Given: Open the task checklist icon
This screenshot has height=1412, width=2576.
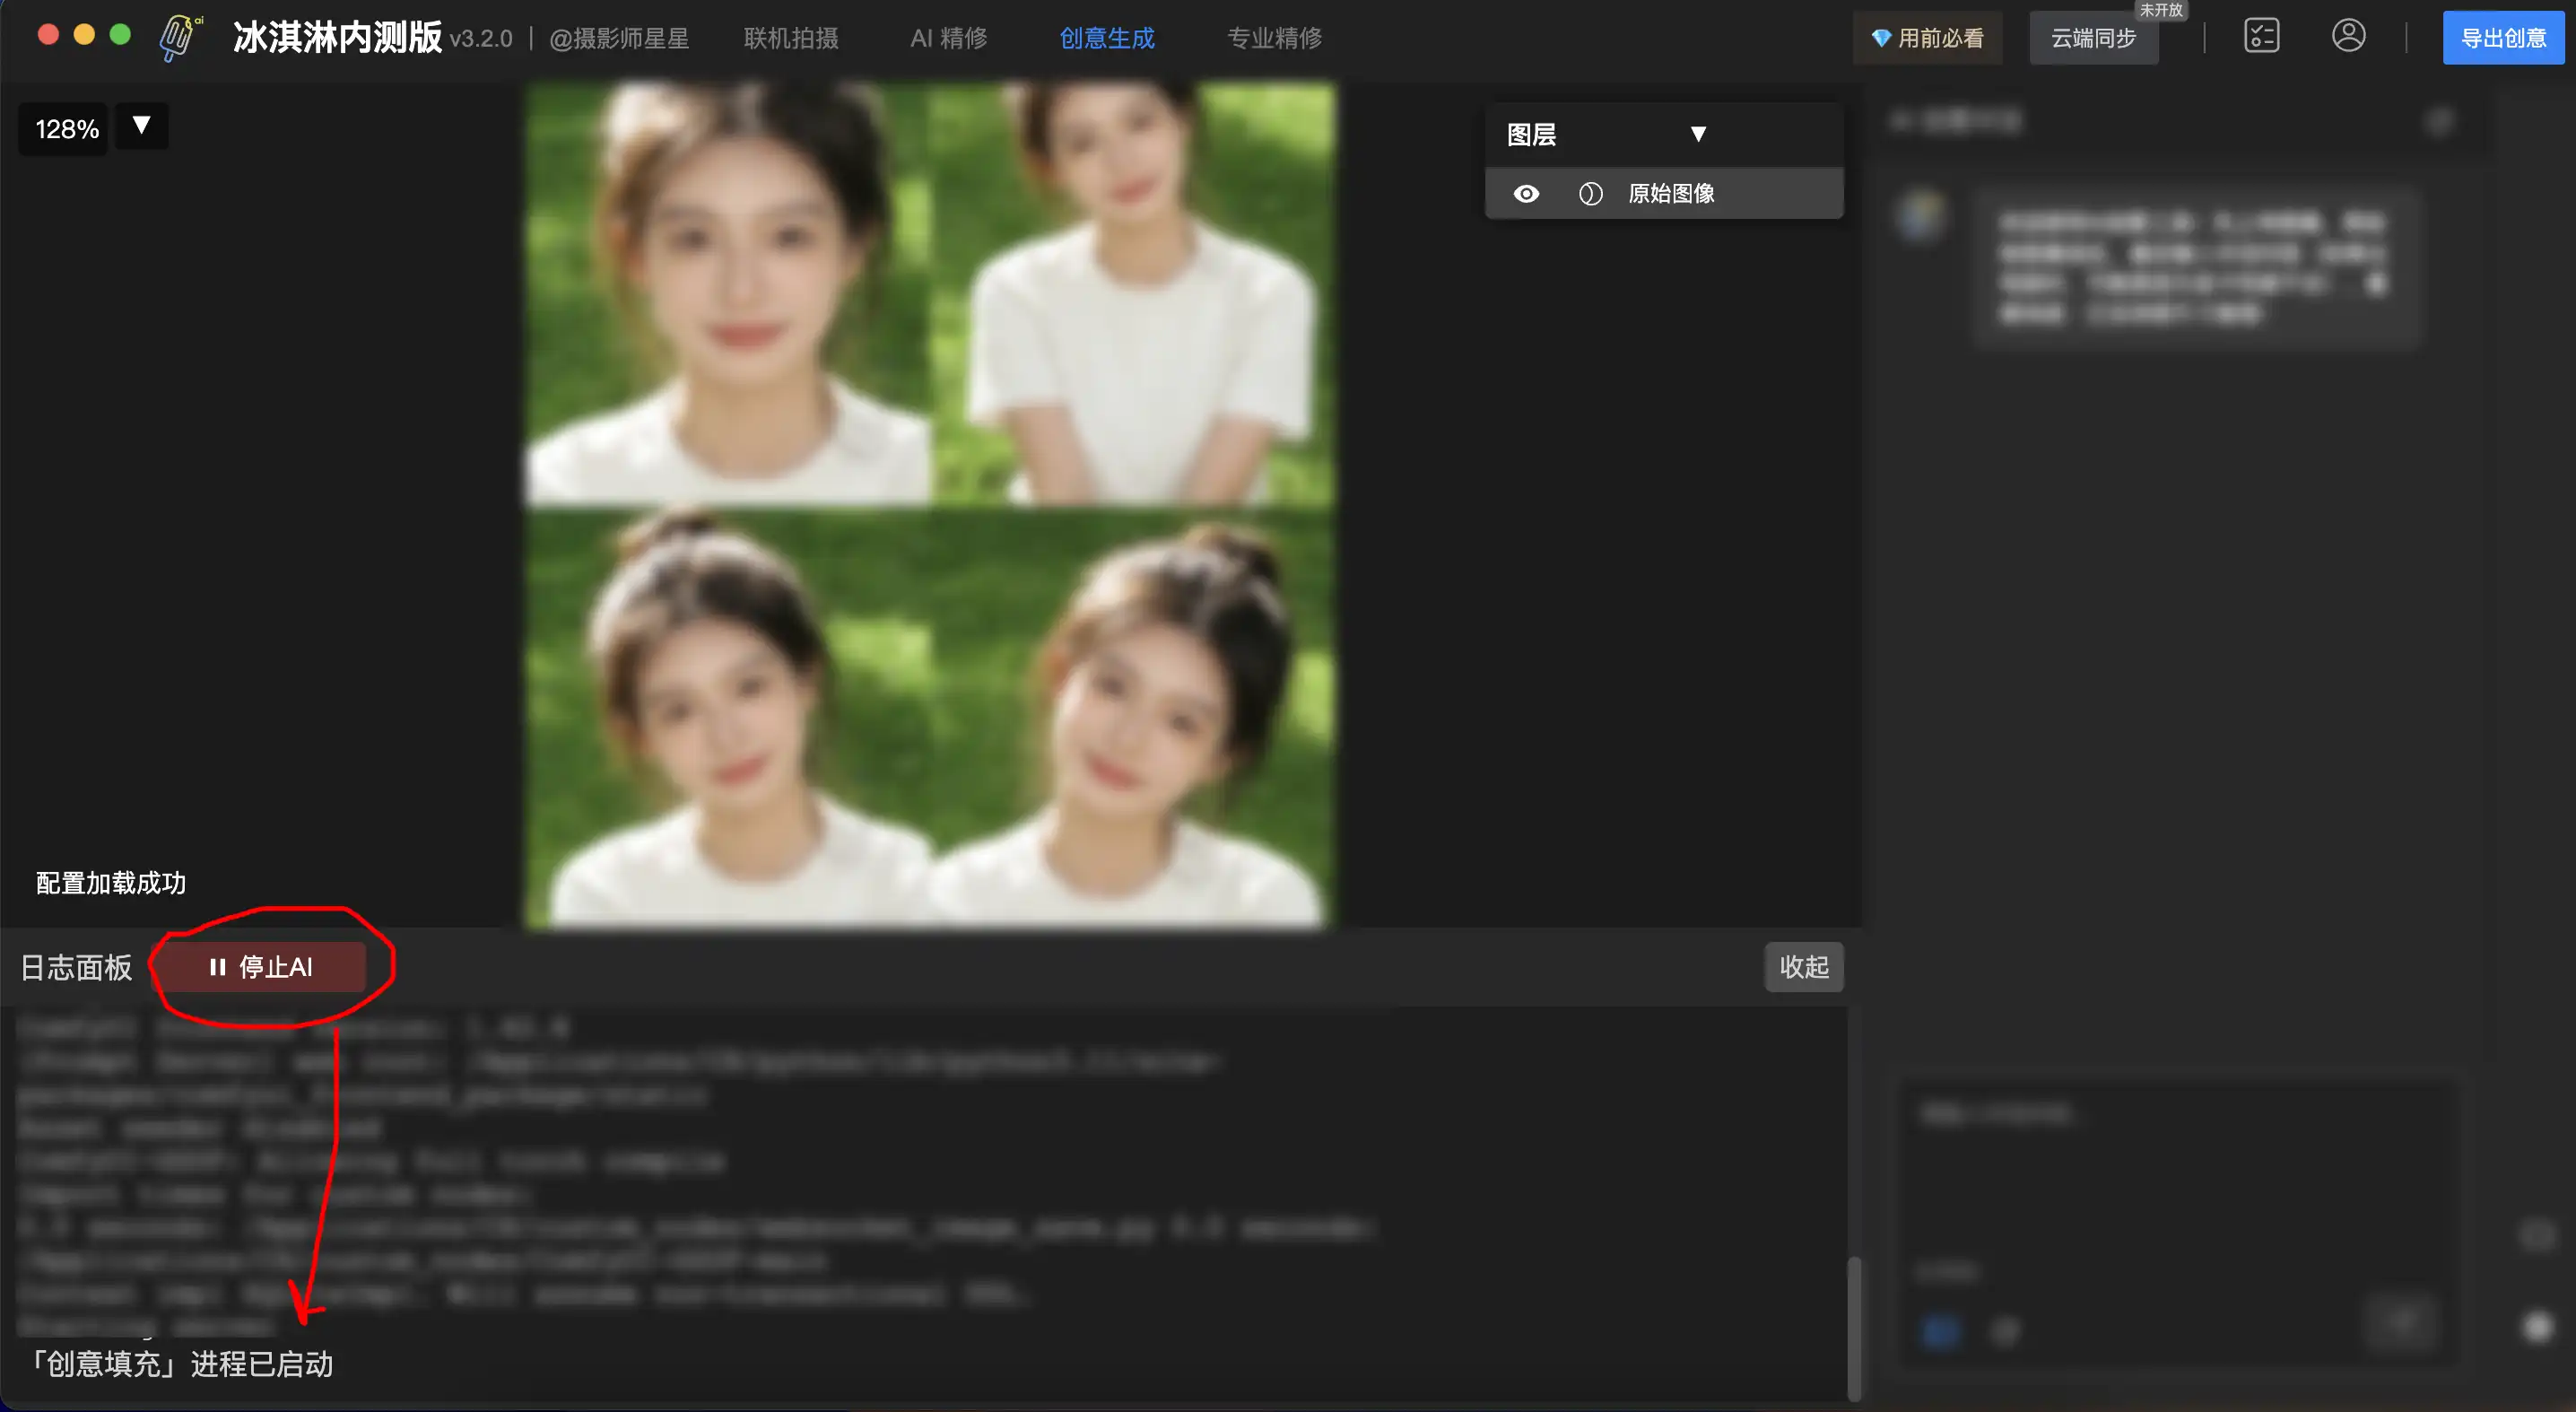Looking at the screenshot, I should (2261, 37).
